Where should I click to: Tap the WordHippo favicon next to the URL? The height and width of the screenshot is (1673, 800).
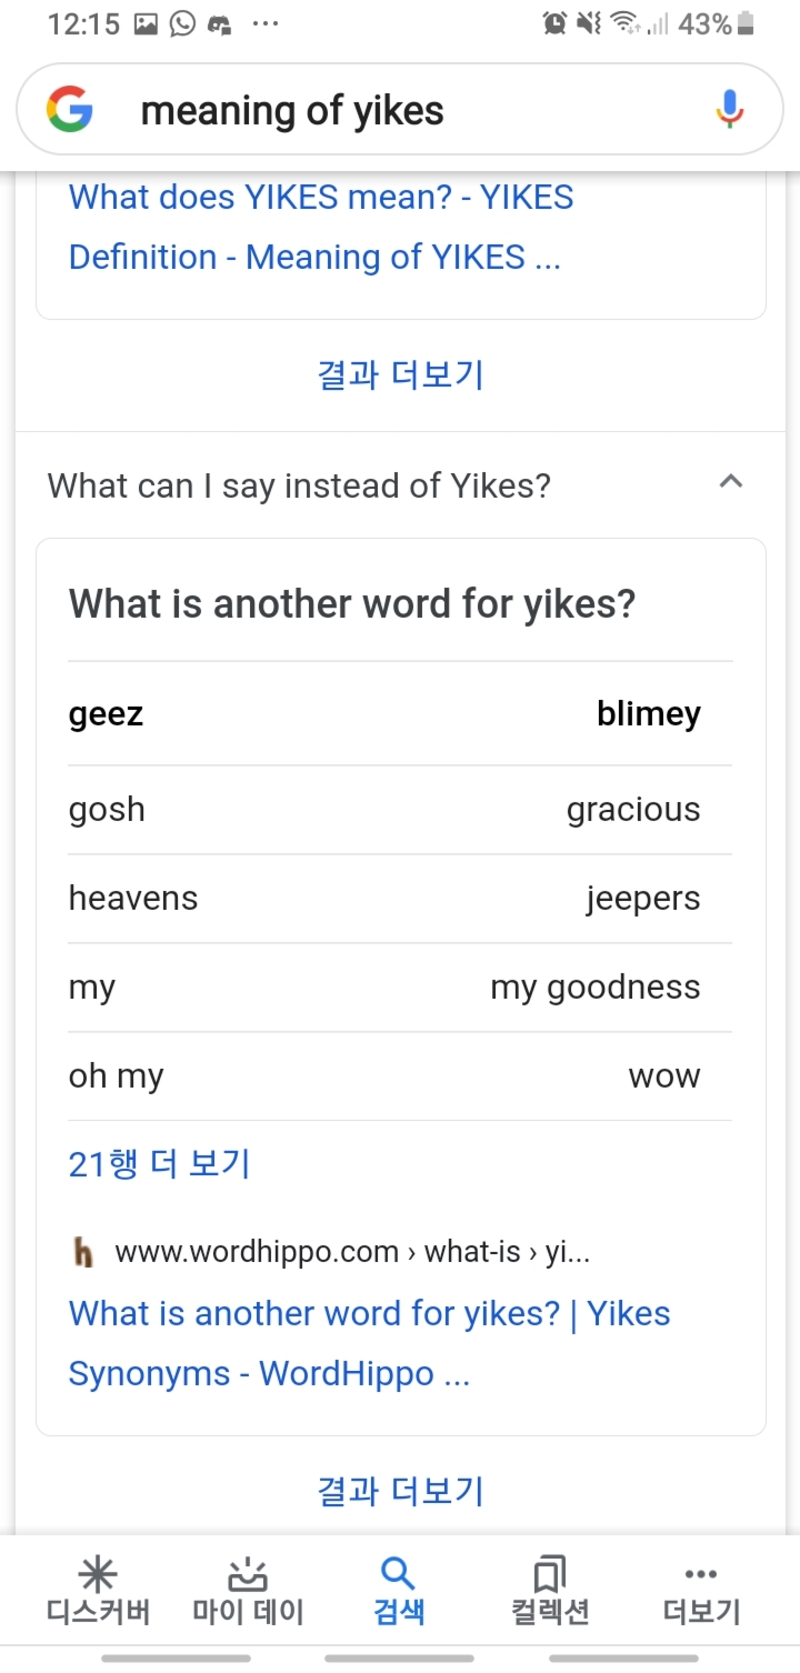84,1251
